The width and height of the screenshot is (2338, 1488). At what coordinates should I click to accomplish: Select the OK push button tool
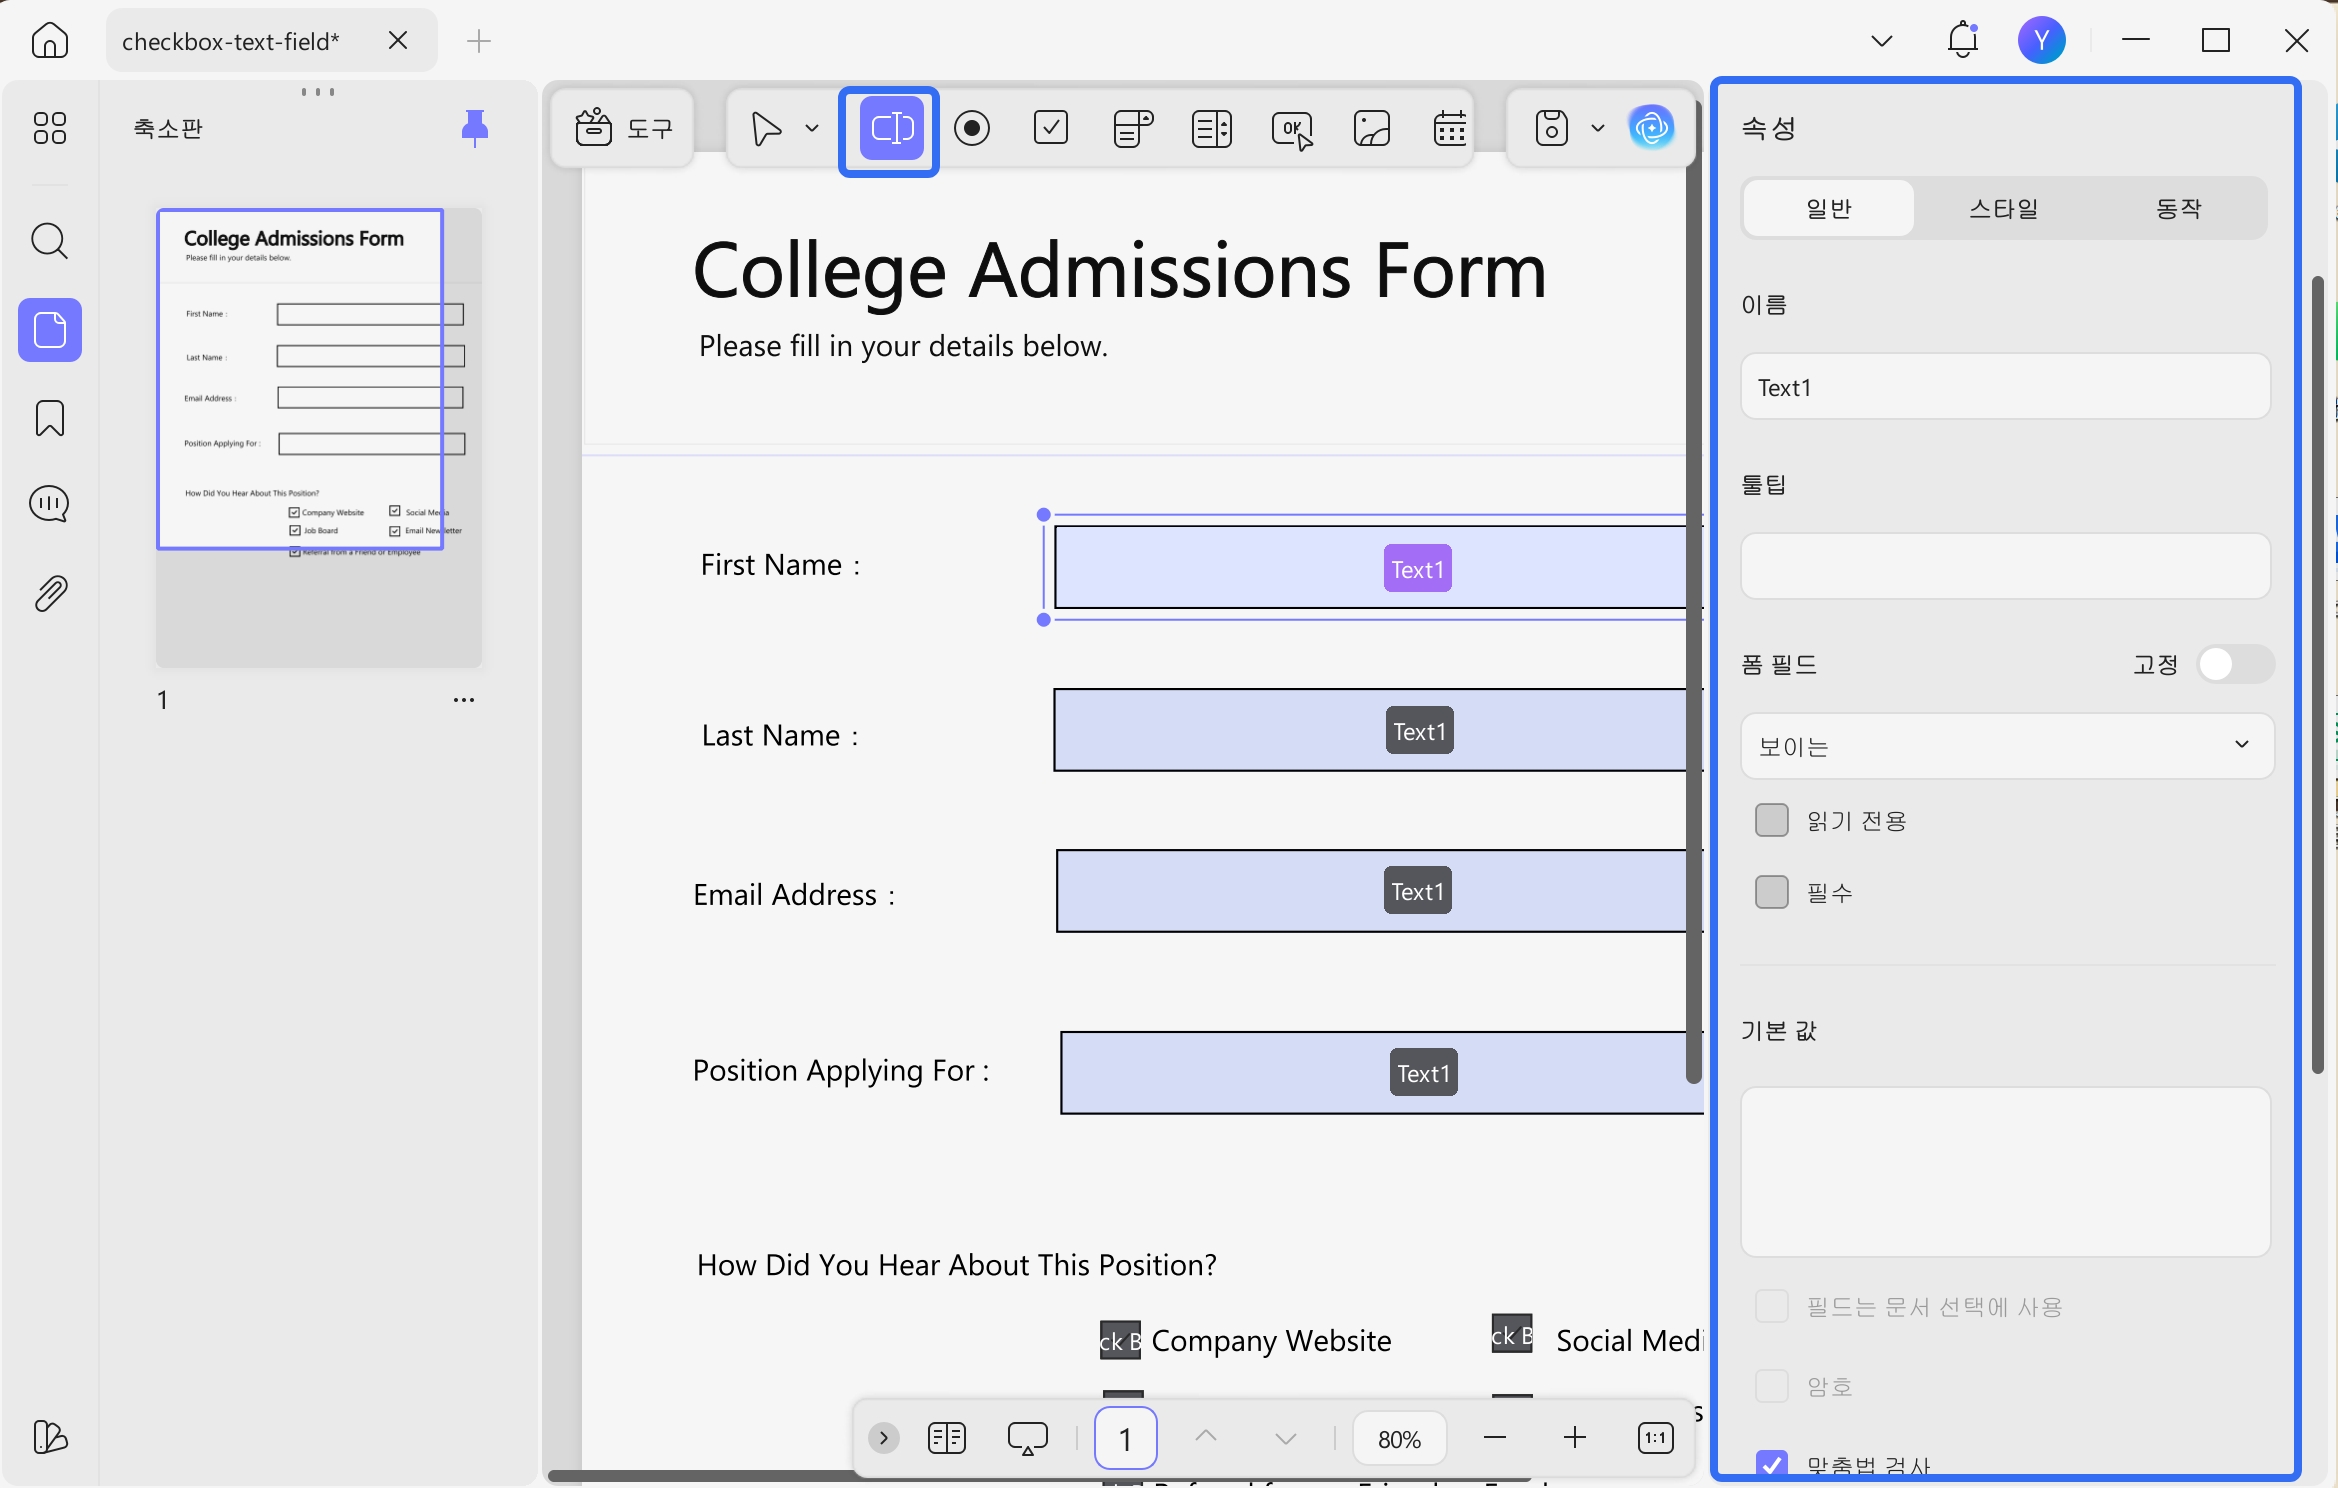click(x=1292, y=129)
